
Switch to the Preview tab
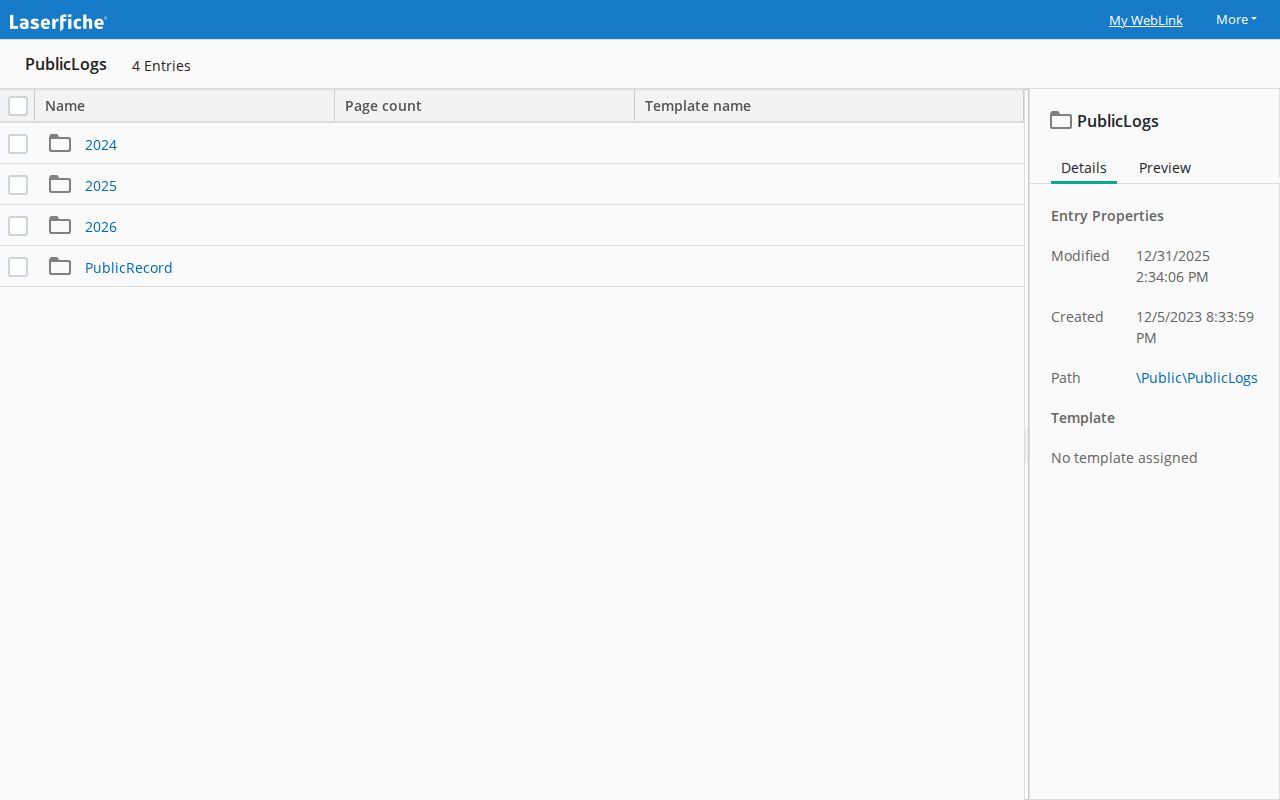(1165, 168)
